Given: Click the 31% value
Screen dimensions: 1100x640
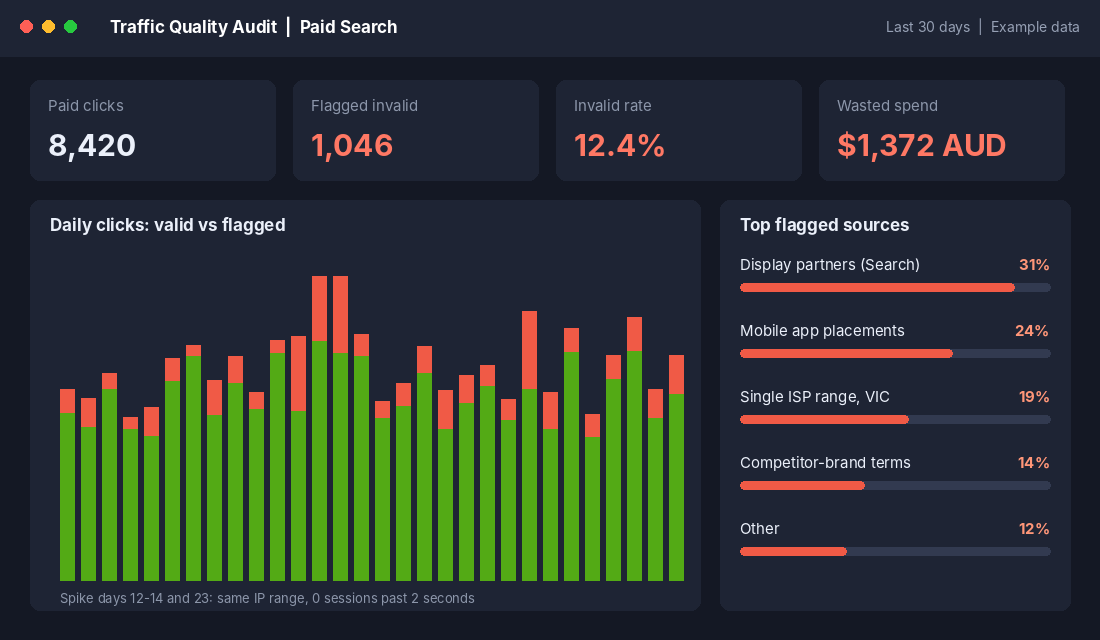Looking at the screenshot, I should point(1034,265).
